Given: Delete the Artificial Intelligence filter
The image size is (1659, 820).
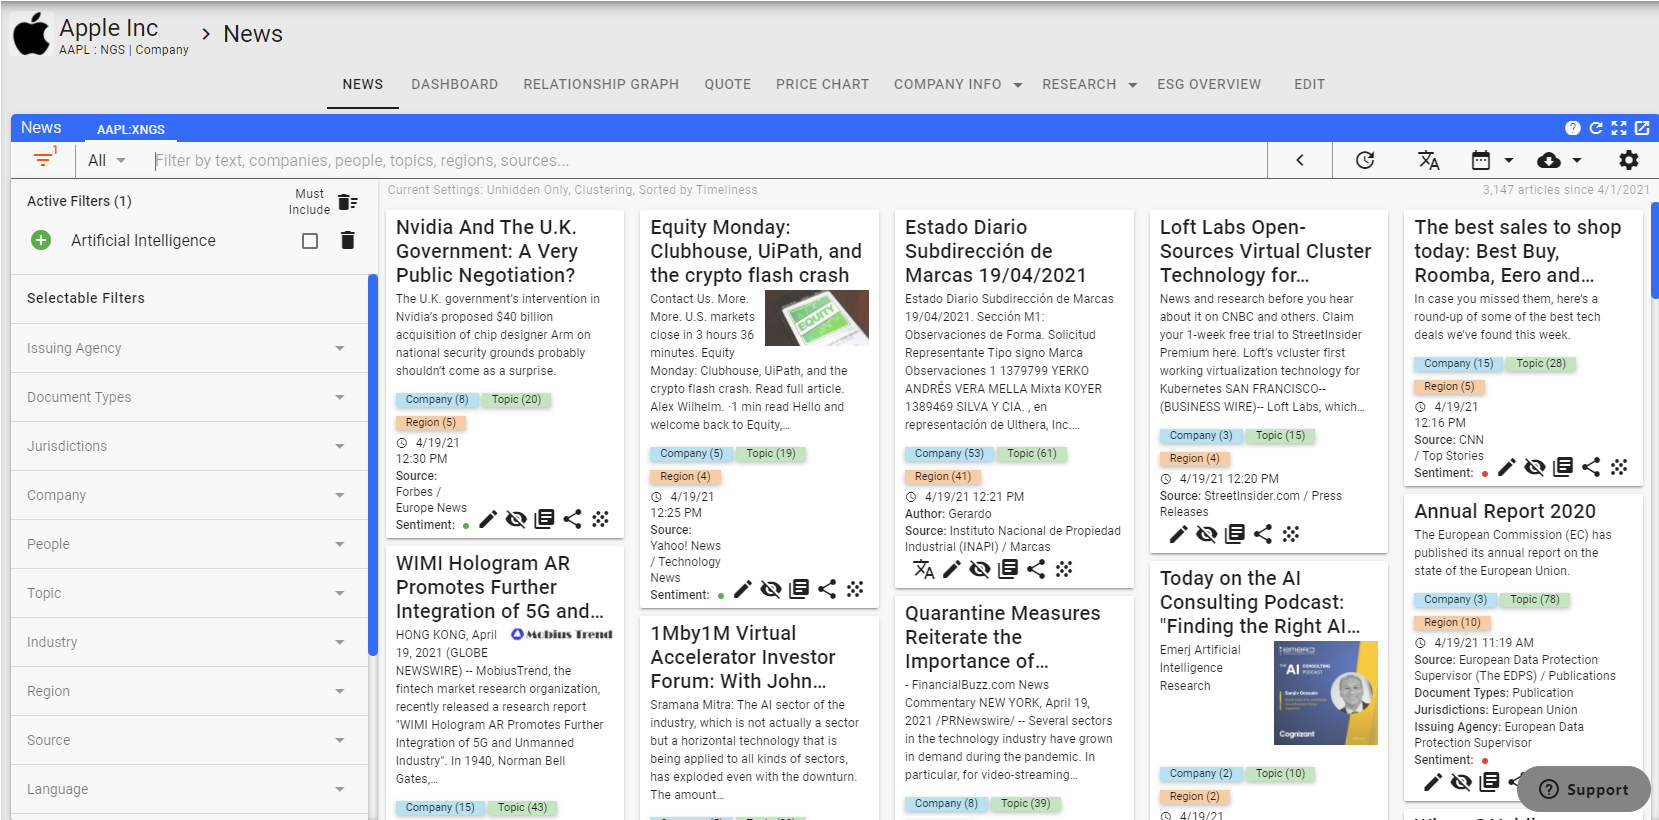Looking at the screenshot, I should click(347, 240).
